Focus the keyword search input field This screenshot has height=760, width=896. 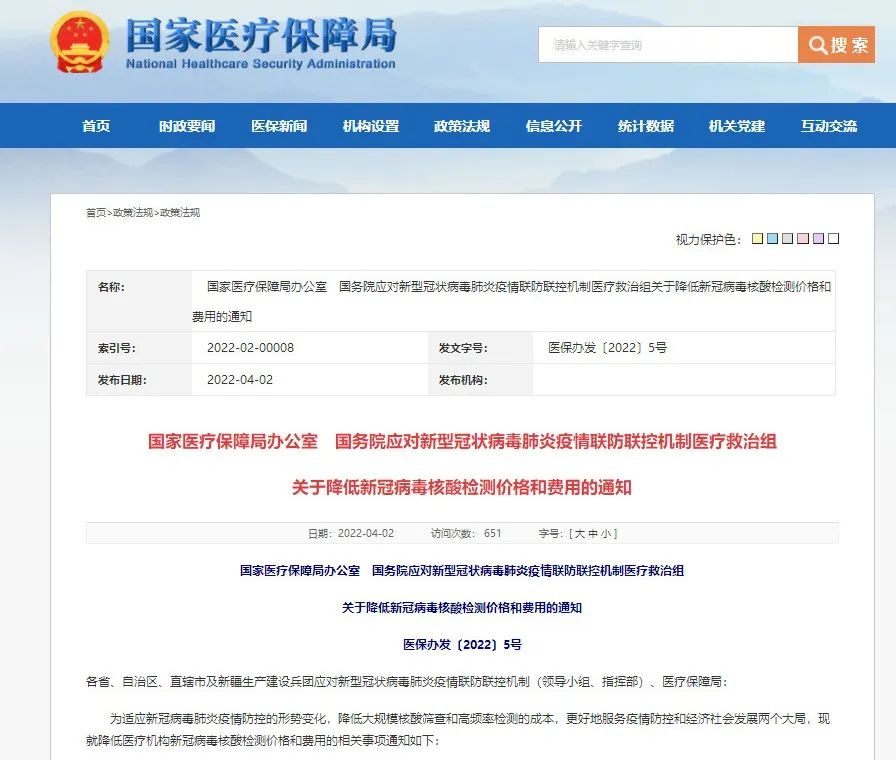point(668,45)
